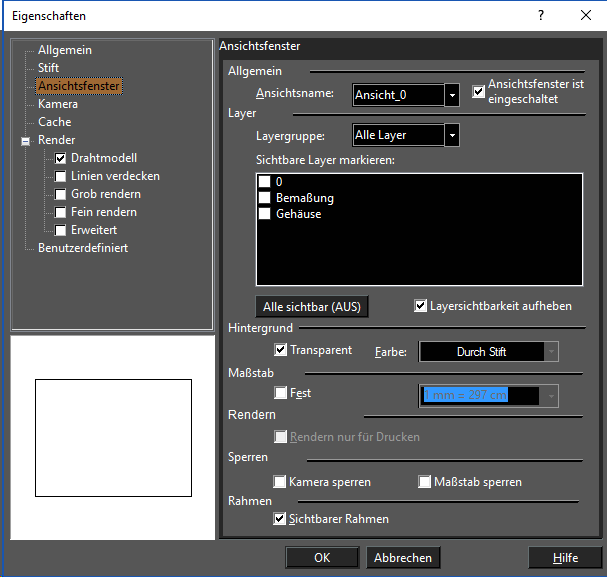This screenshot has width=607, height=577.
Task: Click the Durch Stift color field
Action: coord(482,352)
